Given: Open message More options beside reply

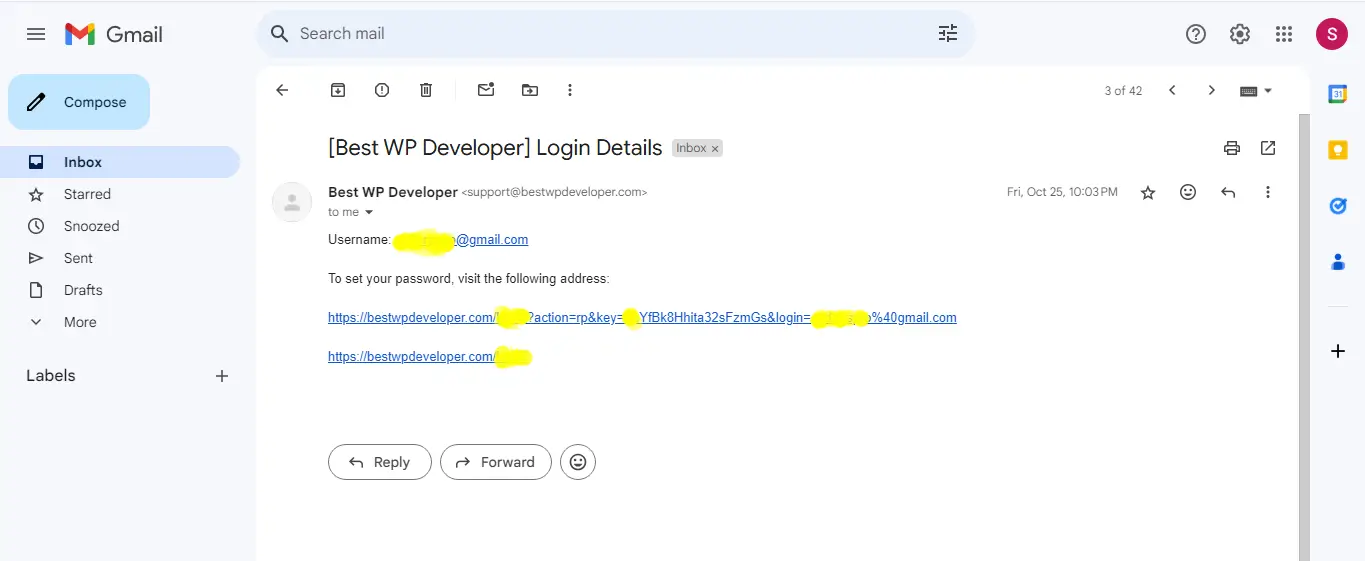Looking at the screenshot, I should (x=1268, y=192).
